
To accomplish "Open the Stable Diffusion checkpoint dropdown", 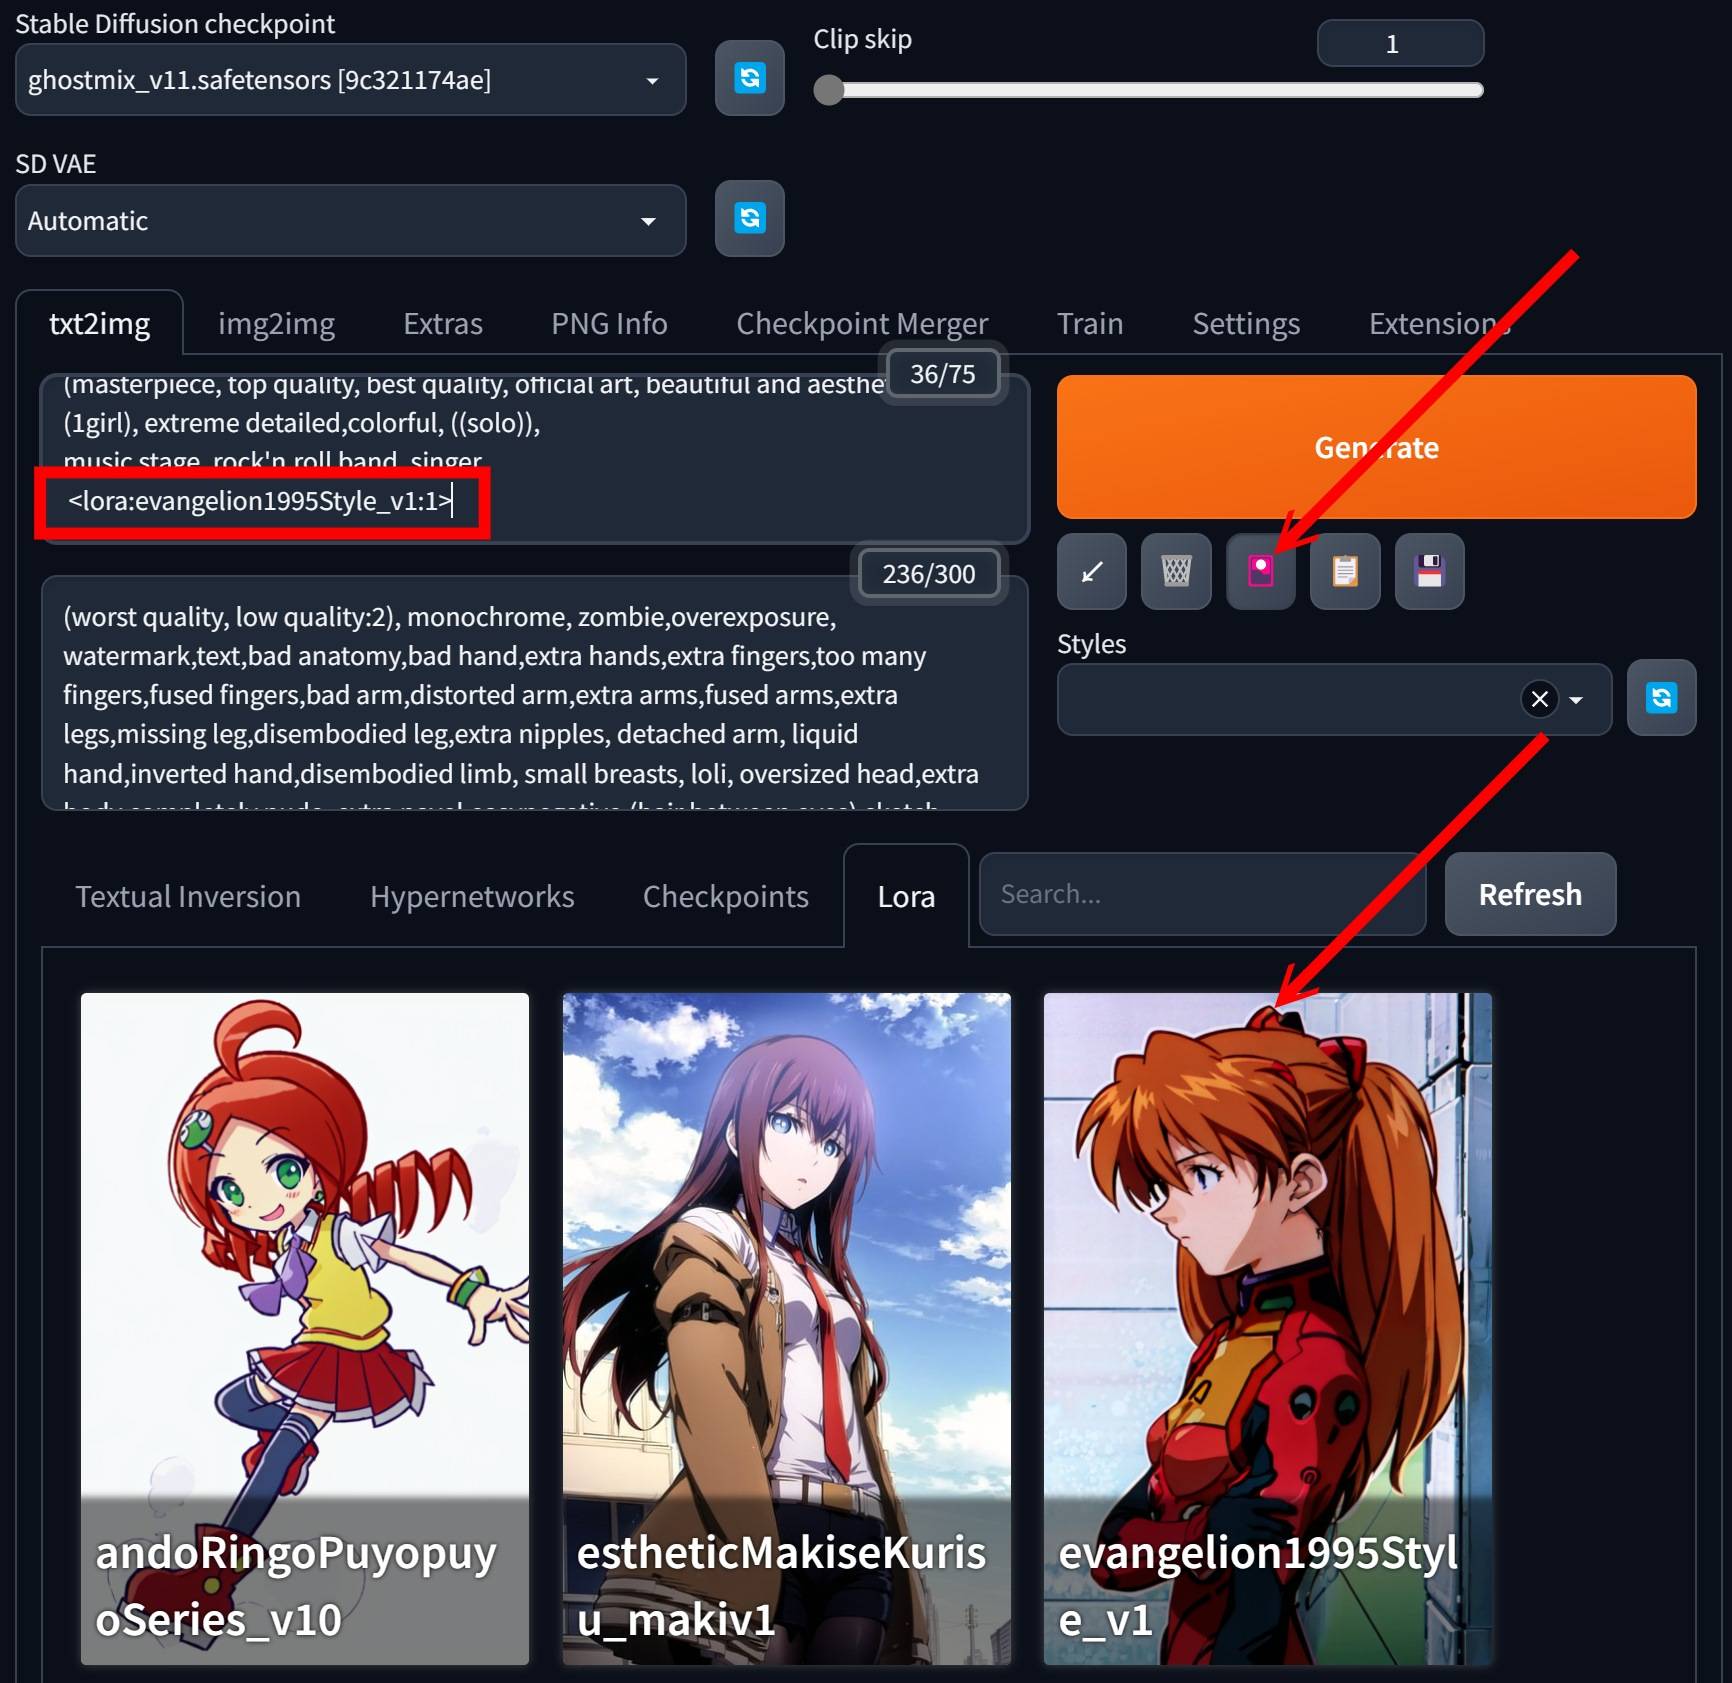I will pos(351,79).
